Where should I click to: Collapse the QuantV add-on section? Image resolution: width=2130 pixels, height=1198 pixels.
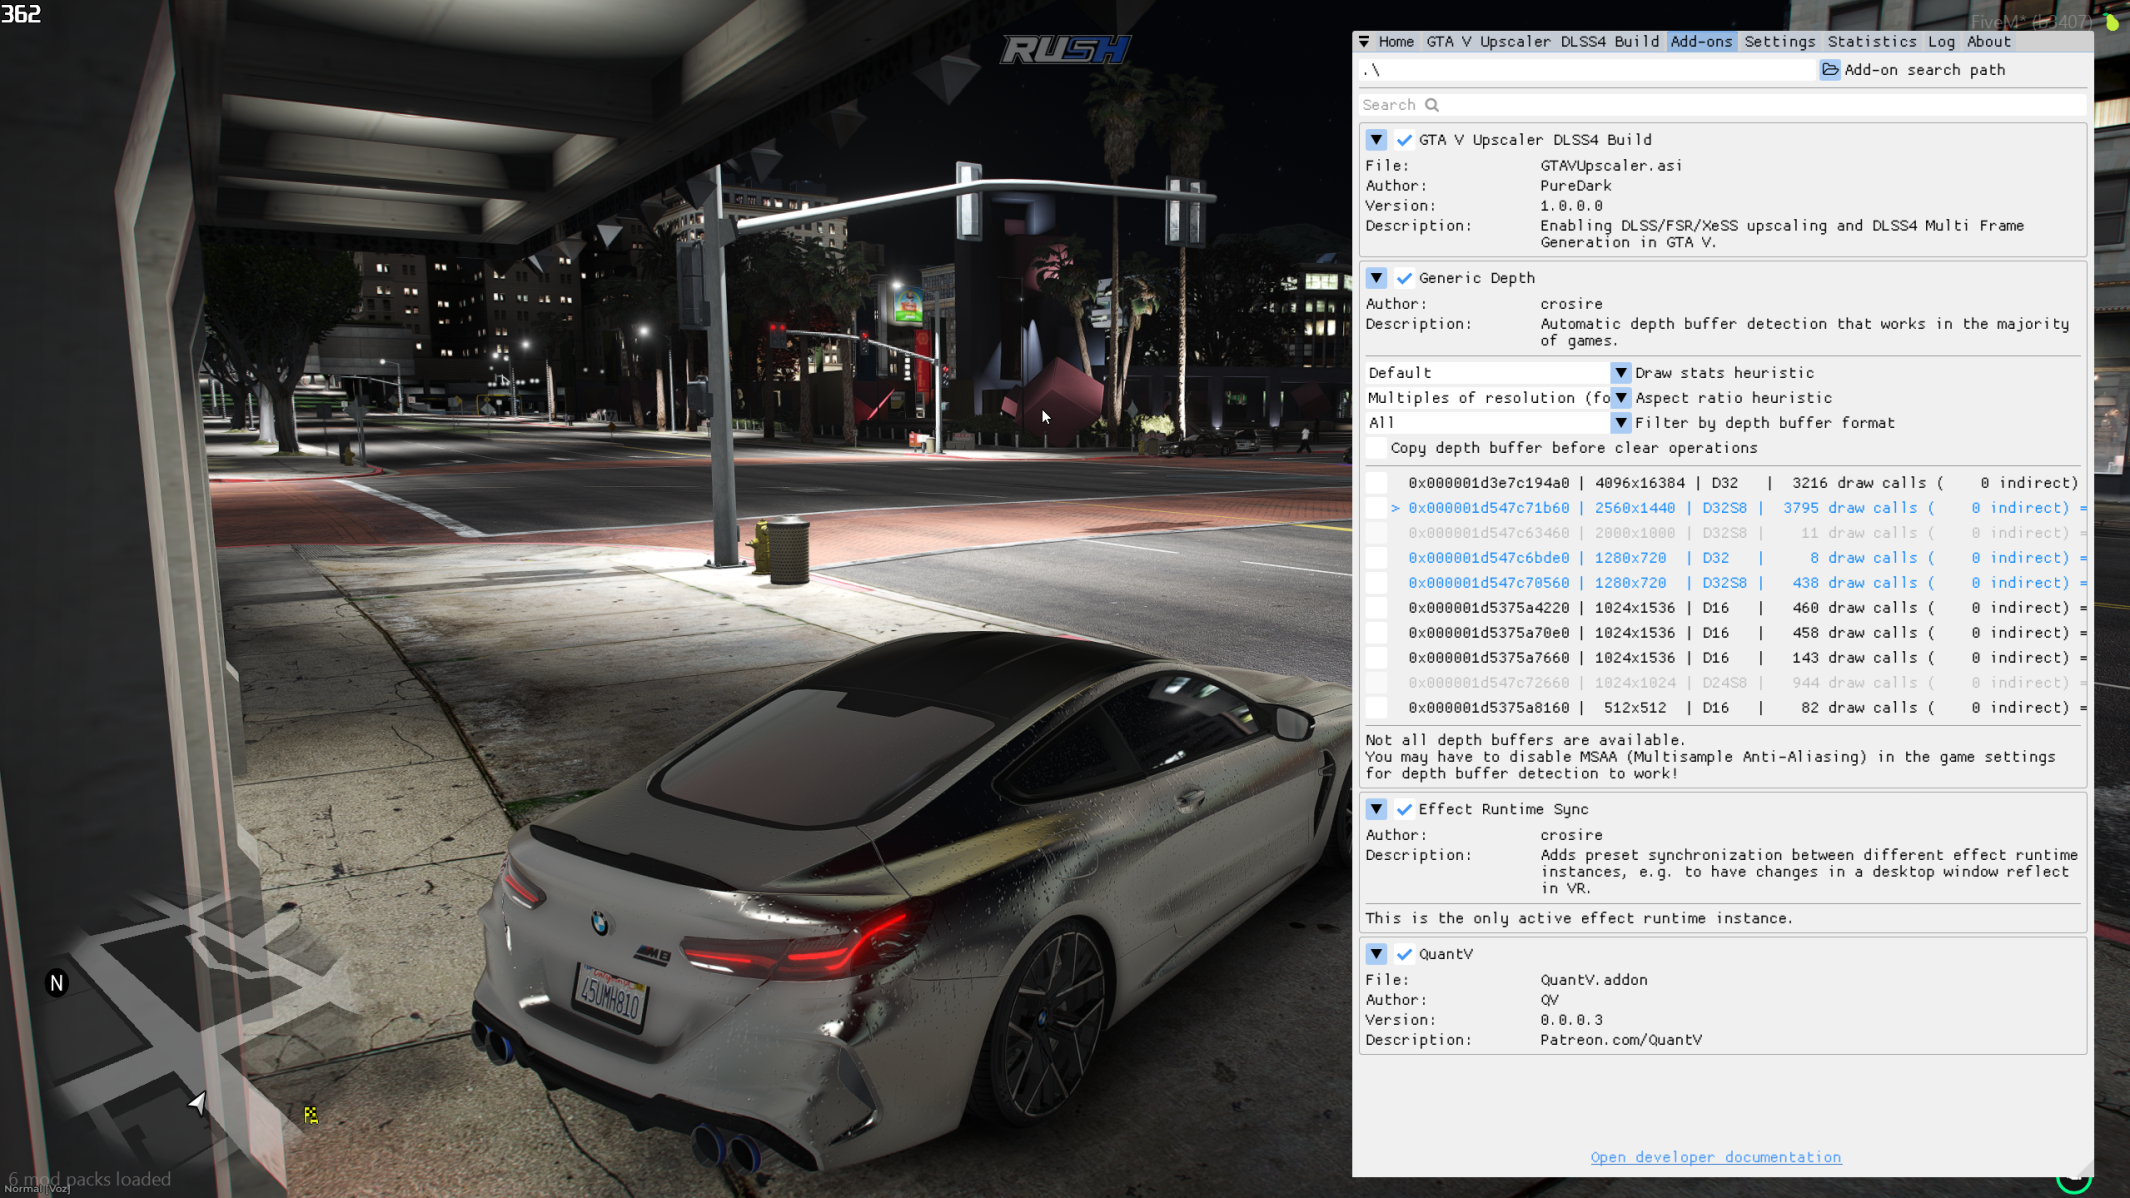[x=1377, y=954]
